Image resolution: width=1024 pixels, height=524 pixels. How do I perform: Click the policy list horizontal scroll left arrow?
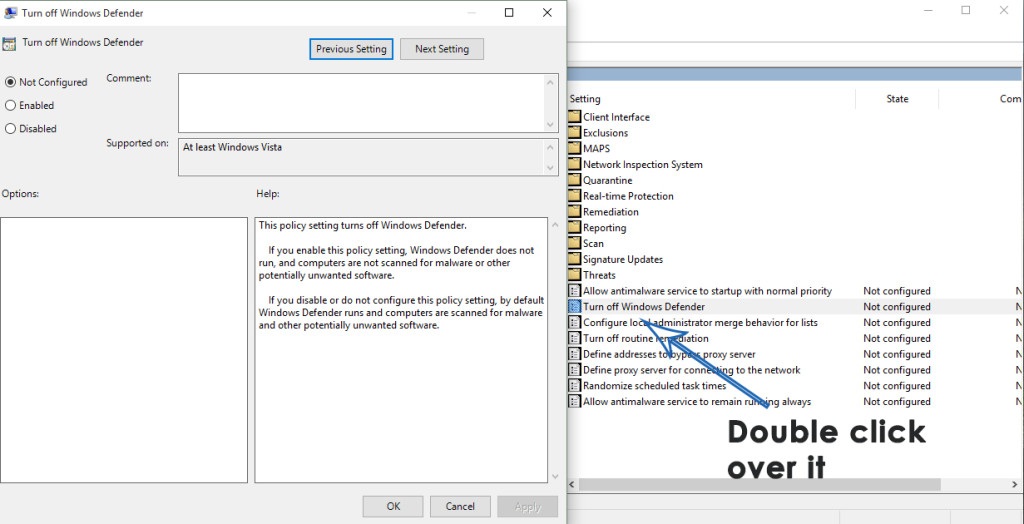572,485
